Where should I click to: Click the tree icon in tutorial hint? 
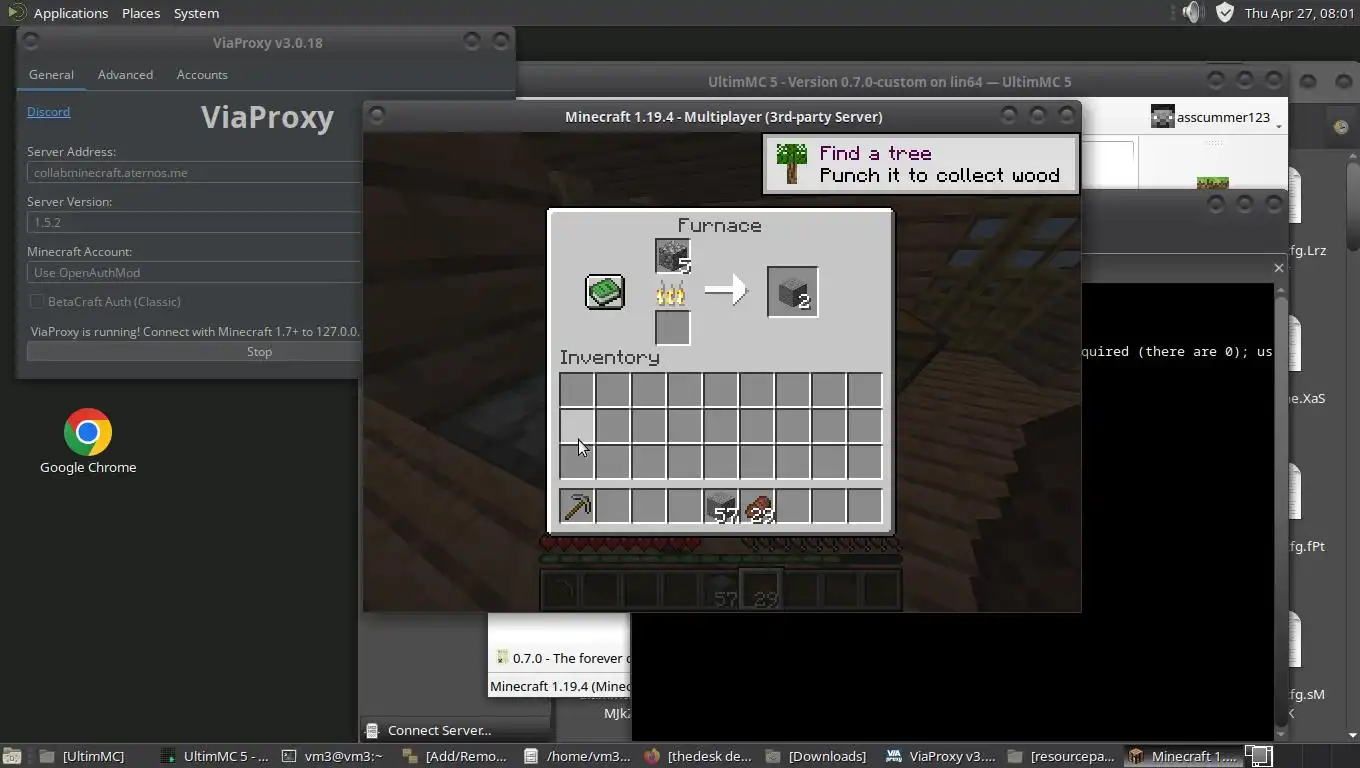point(792,164)
